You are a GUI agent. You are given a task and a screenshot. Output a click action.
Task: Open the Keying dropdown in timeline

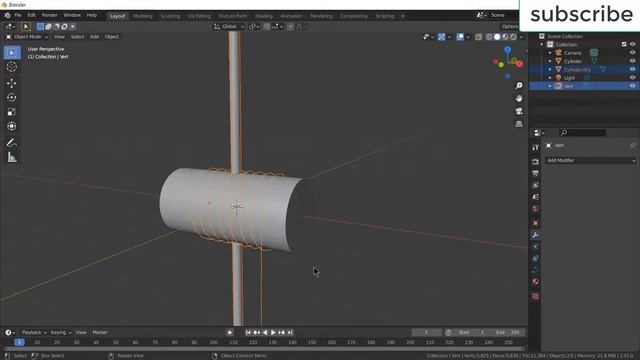(61, 333)
